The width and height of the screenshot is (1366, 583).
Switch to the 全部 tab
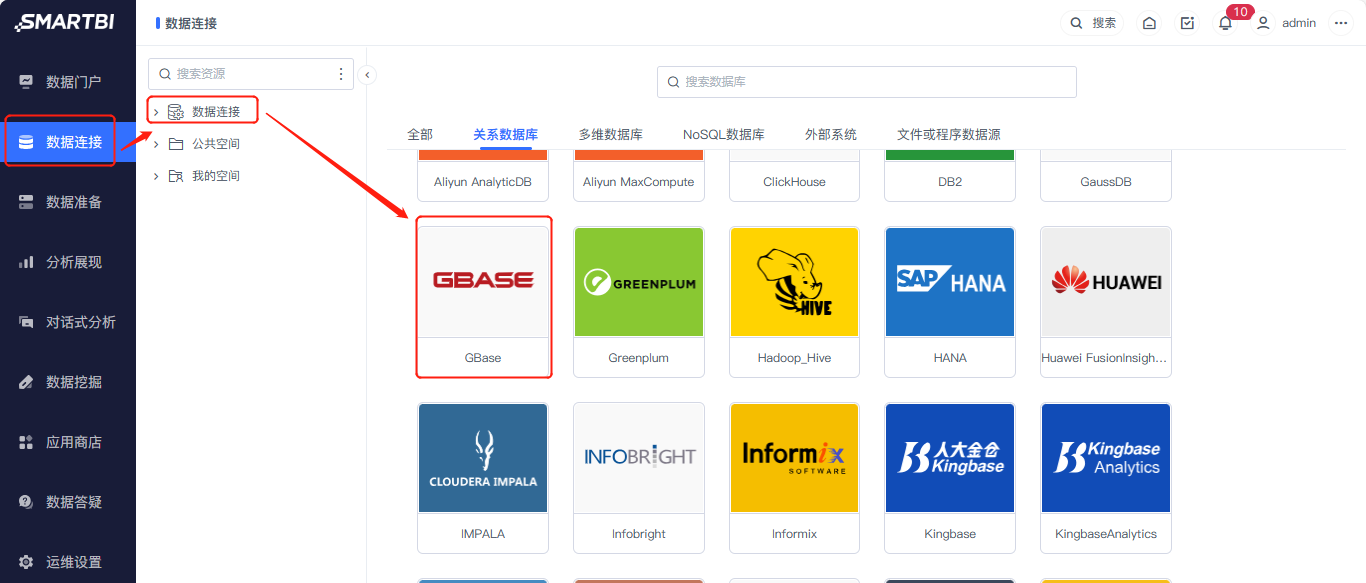click(x=420, y=134)
